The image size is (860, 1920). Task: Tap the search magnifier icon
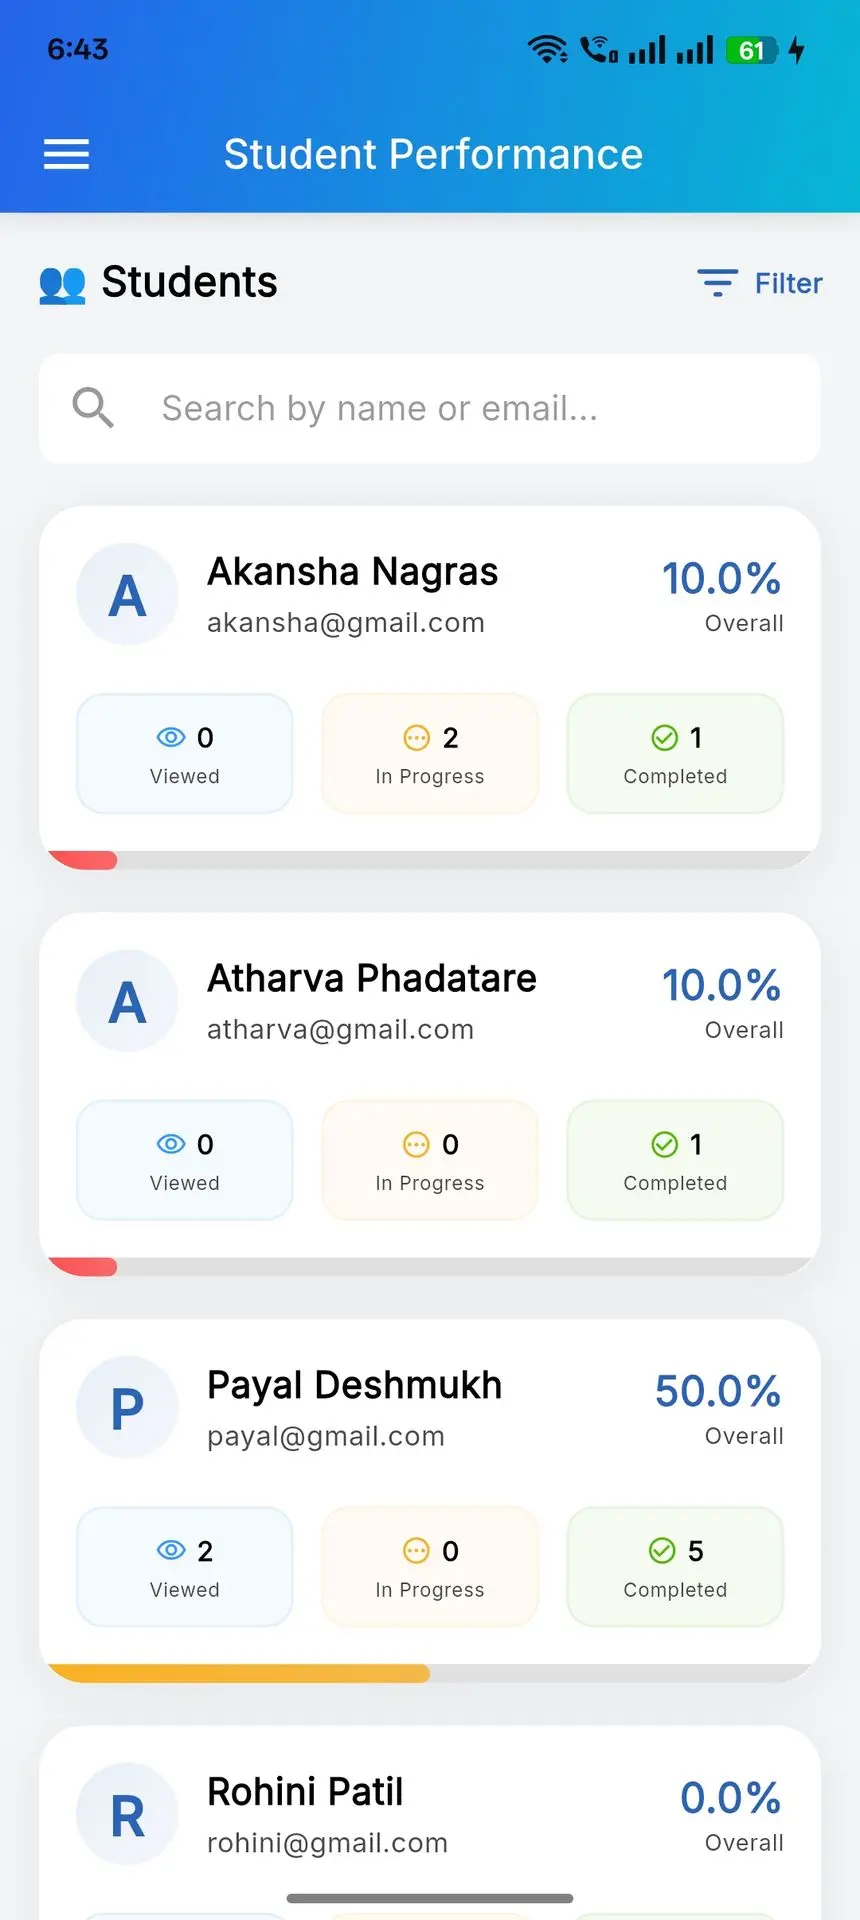click(x=93, y=408)
